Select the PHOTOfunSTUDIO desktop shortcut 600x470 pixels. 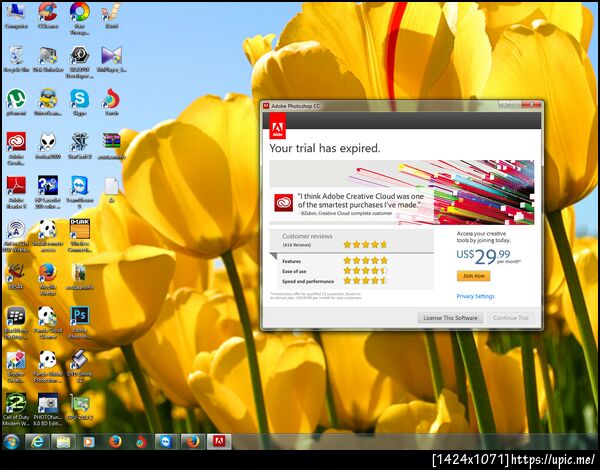point(48,410)
